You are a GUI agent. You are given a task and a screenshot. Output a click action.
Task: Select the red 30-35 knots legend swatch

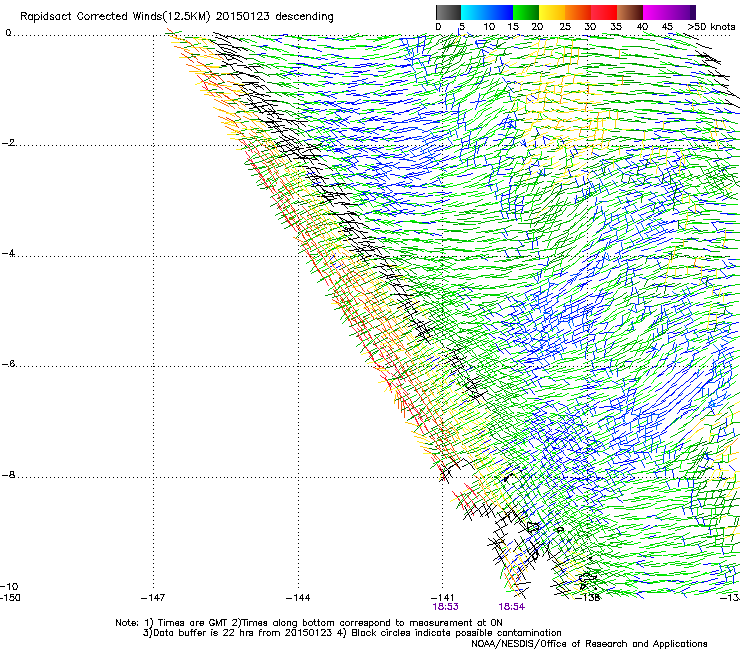pyautogui.click(x=604, y=12)
